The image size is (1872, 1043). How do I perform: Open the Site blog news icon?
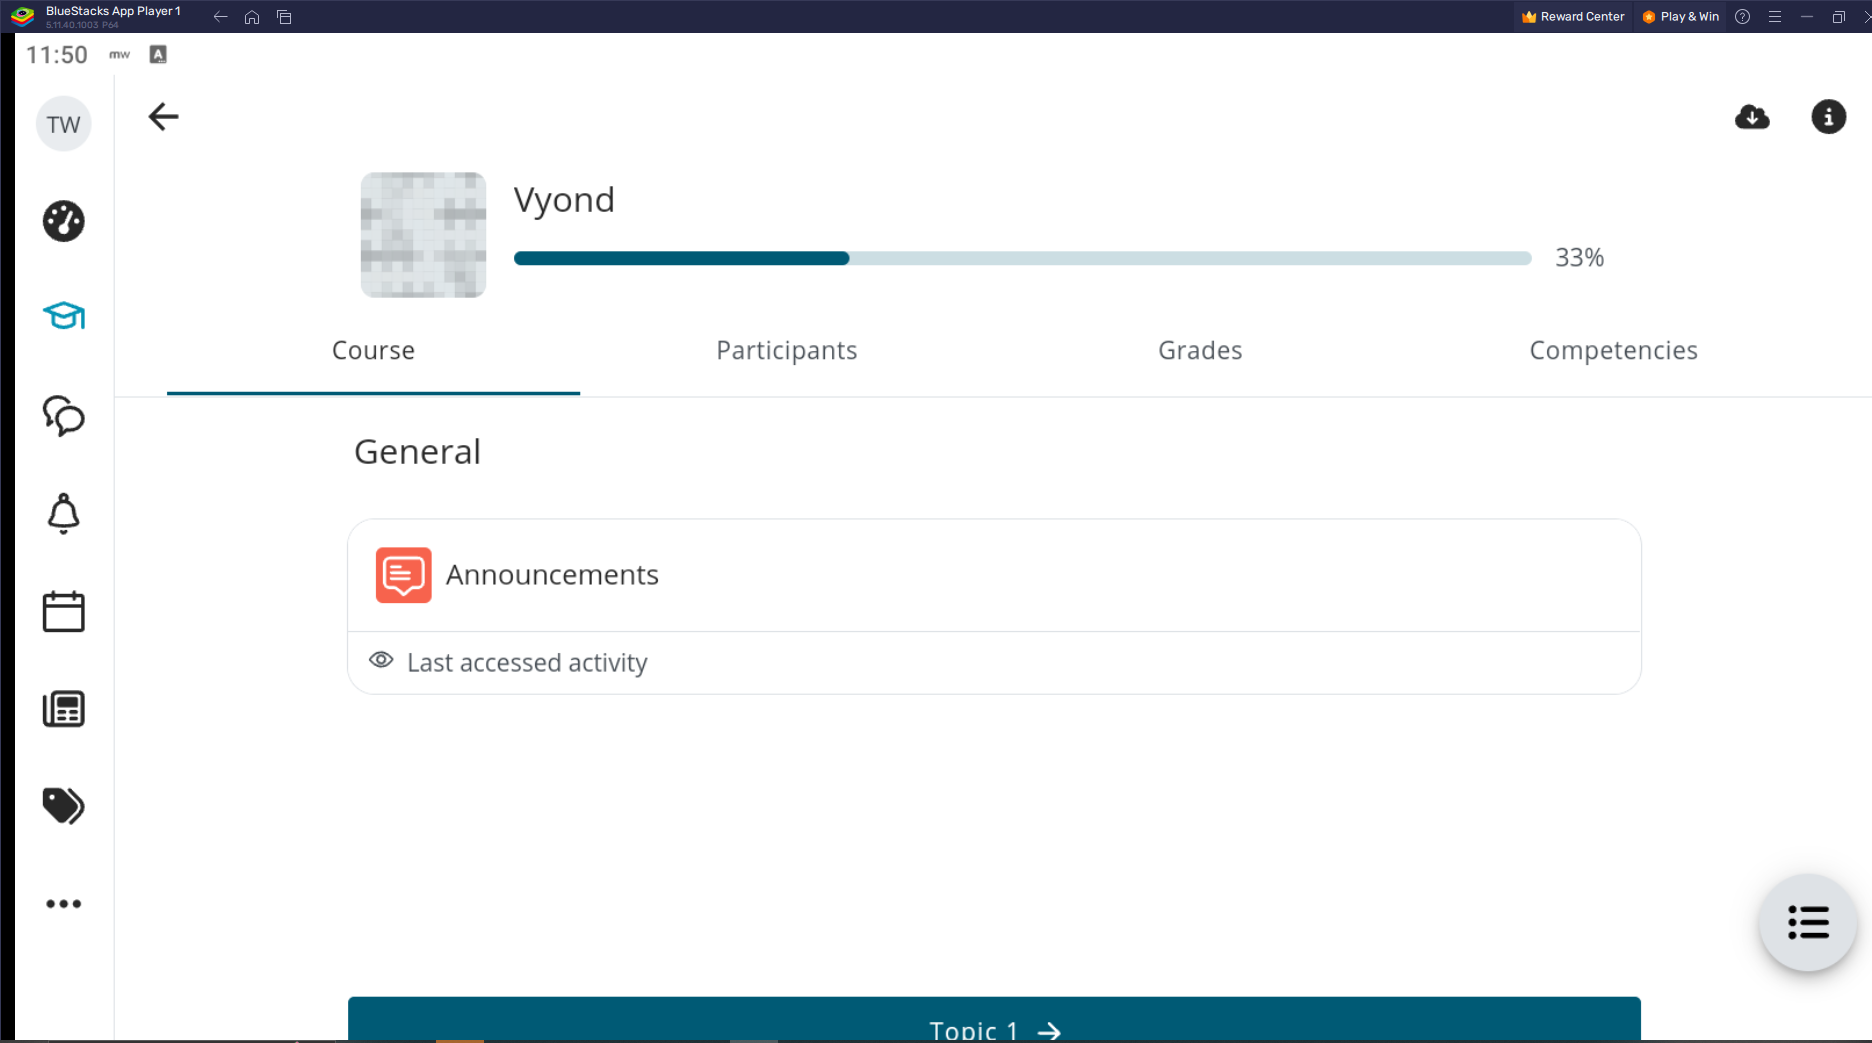click(63, 709)
